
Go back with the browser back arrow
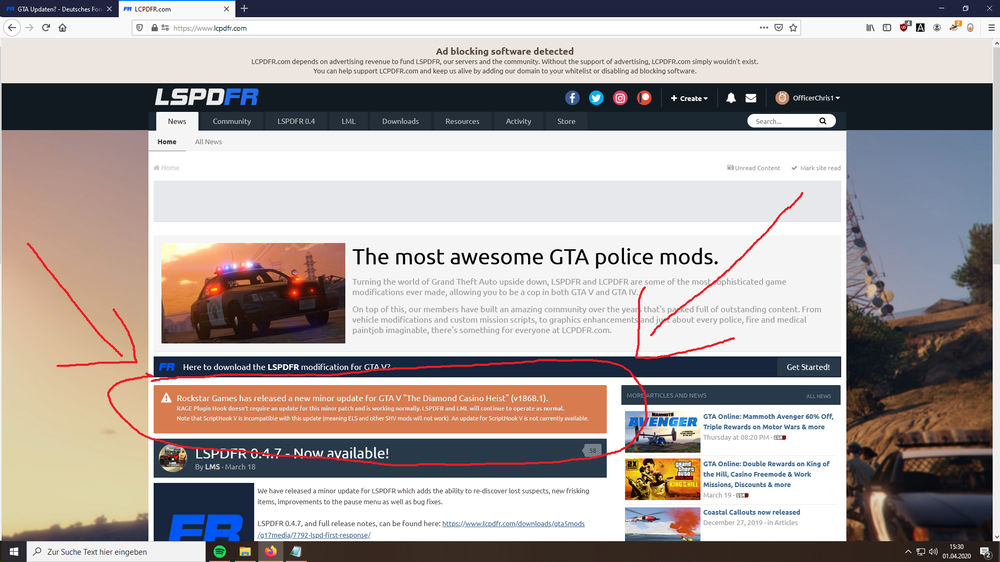pos(12,27)
